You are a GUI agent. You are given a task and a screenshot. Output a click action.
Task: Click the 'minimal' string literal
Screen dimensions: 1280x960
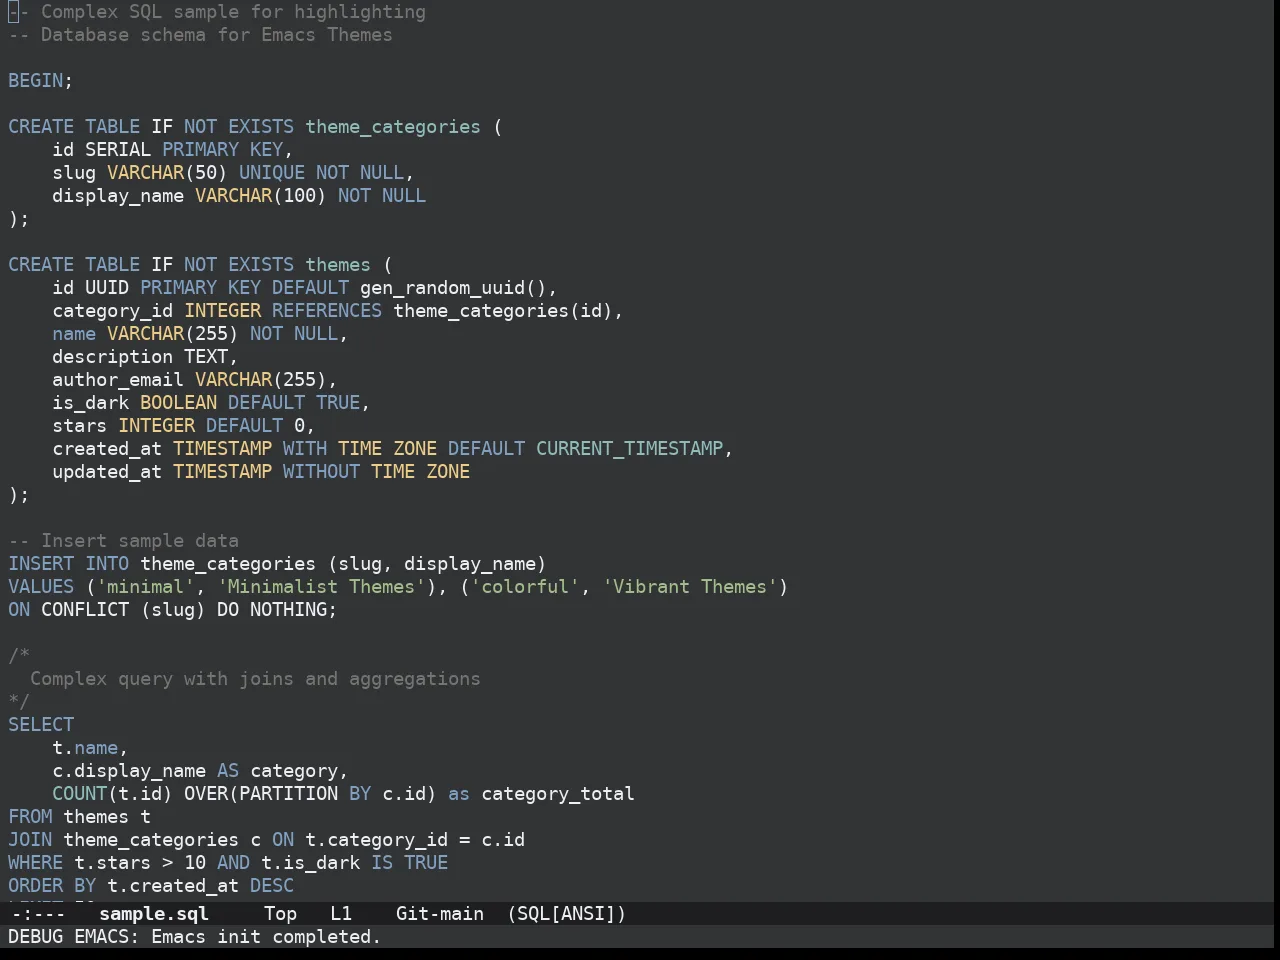[x=146, y=586]
